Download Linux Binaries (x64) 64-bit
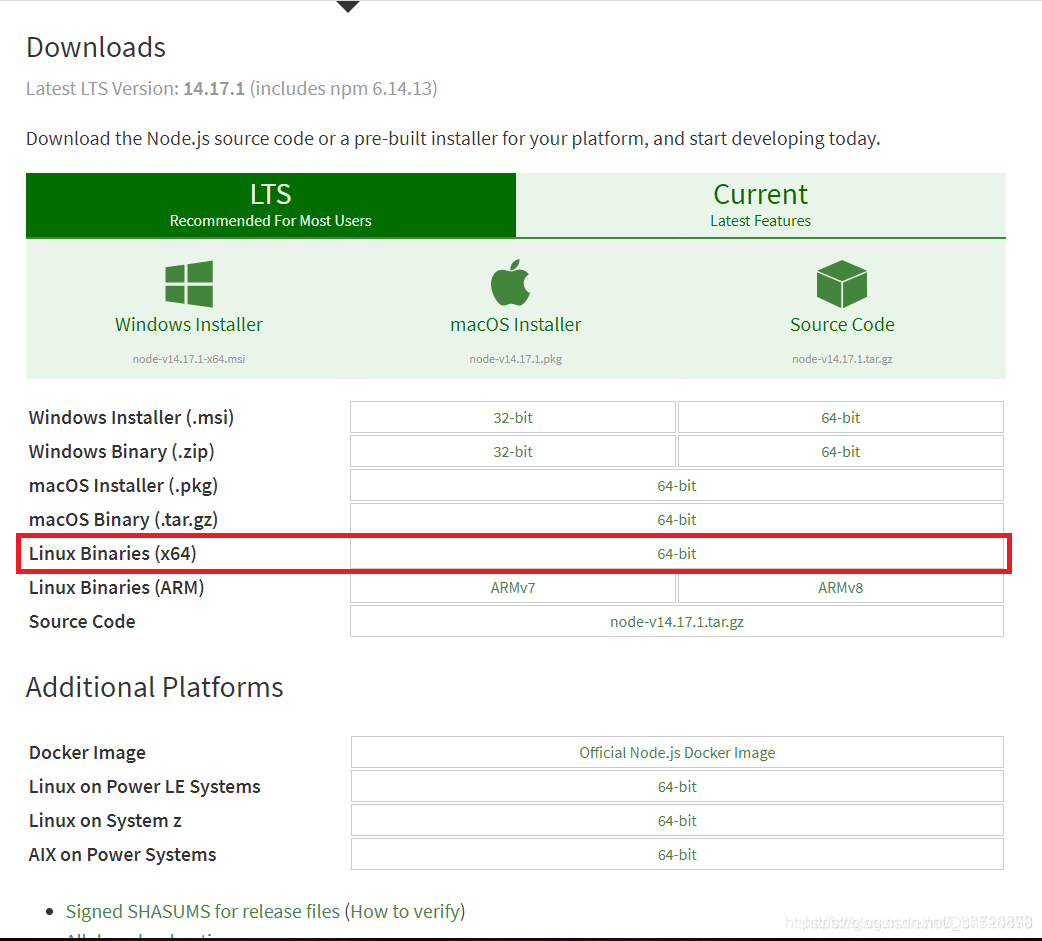This screenshot has width=1042, height=941. pyautogui.click(x=677, y=553)
